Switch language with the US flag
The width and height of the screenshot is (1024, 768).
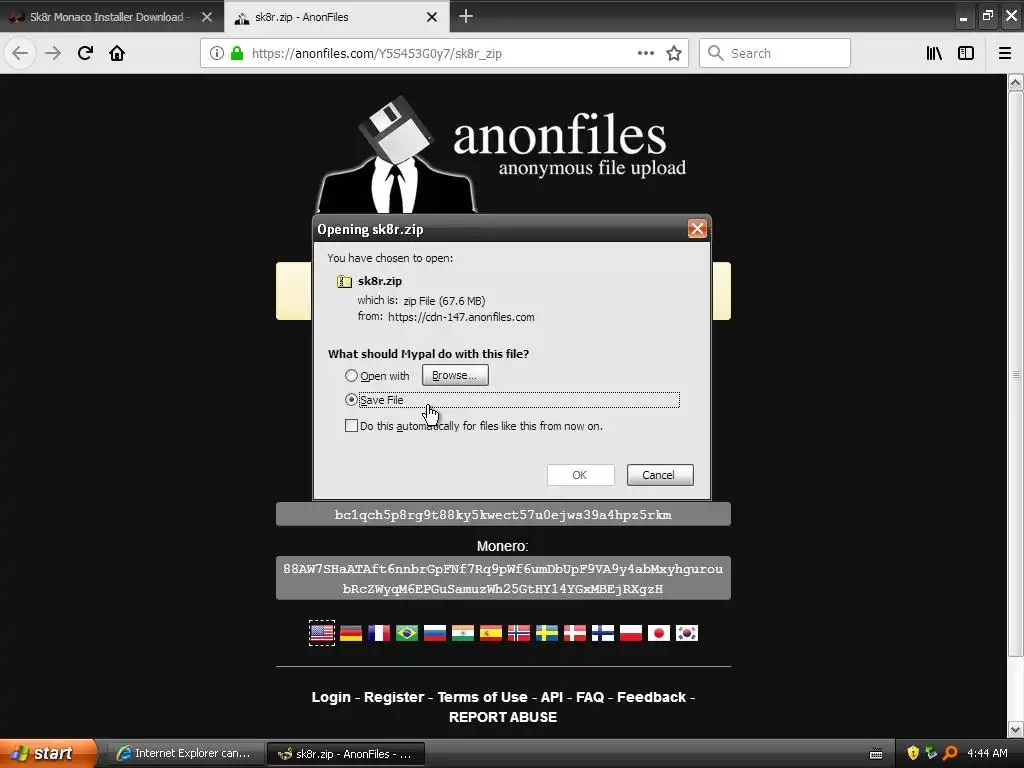point(322,633)
